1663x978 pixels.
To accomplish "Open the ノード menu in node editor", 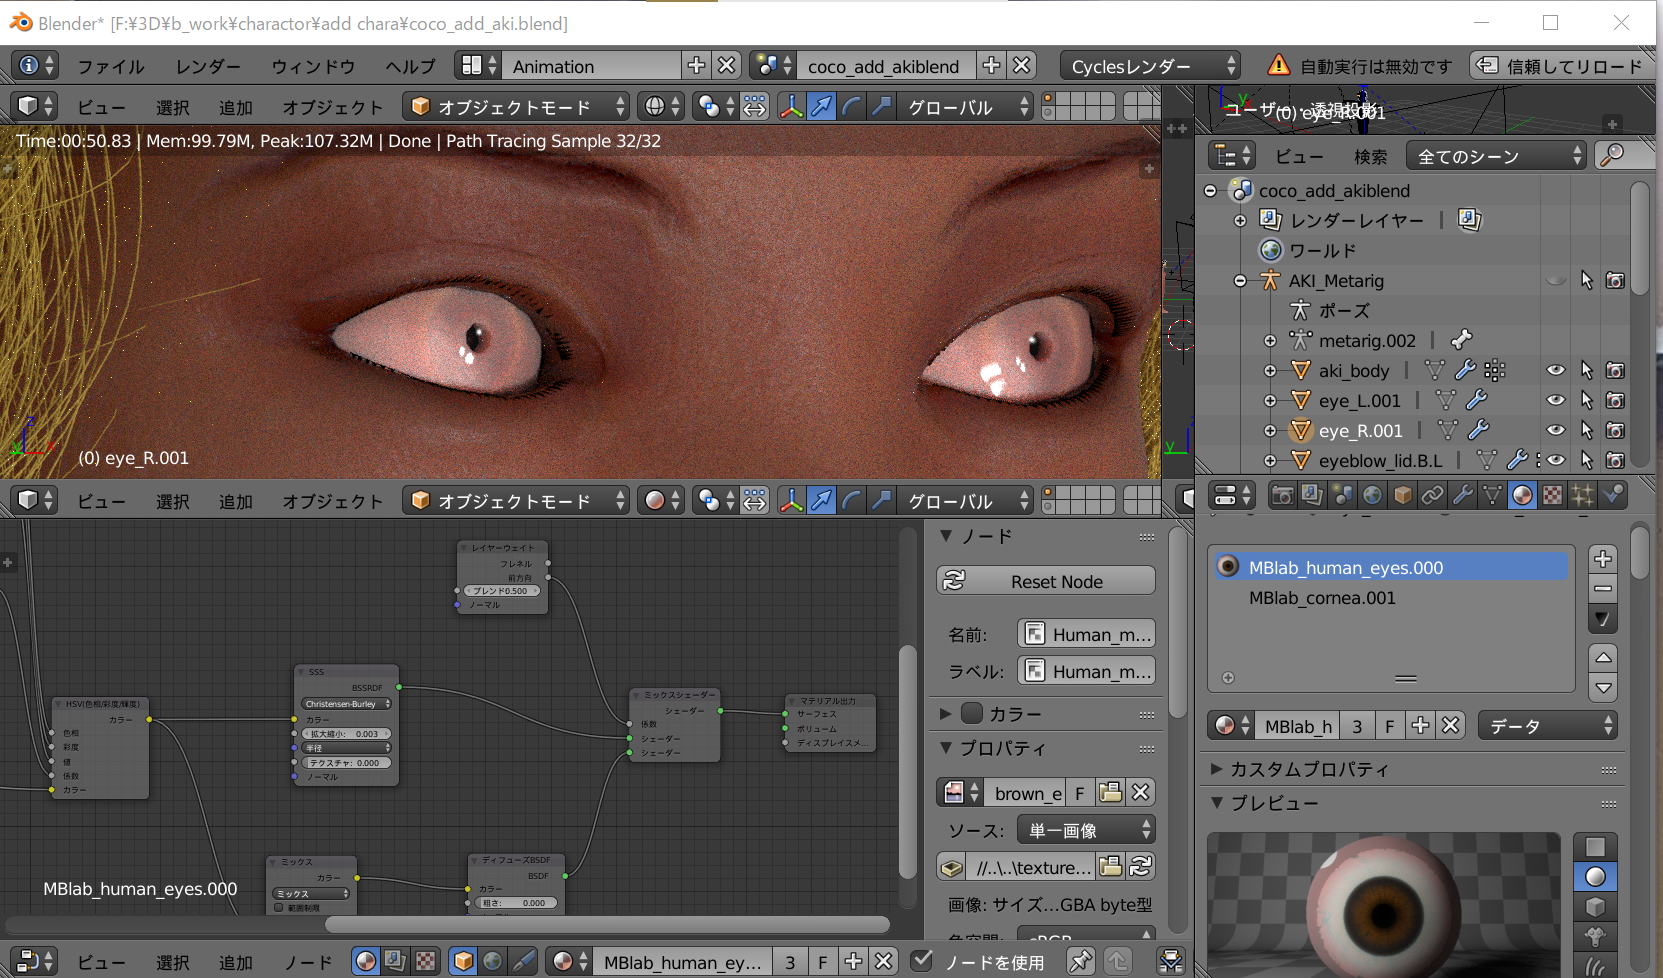I will click(x=308, y=962).
